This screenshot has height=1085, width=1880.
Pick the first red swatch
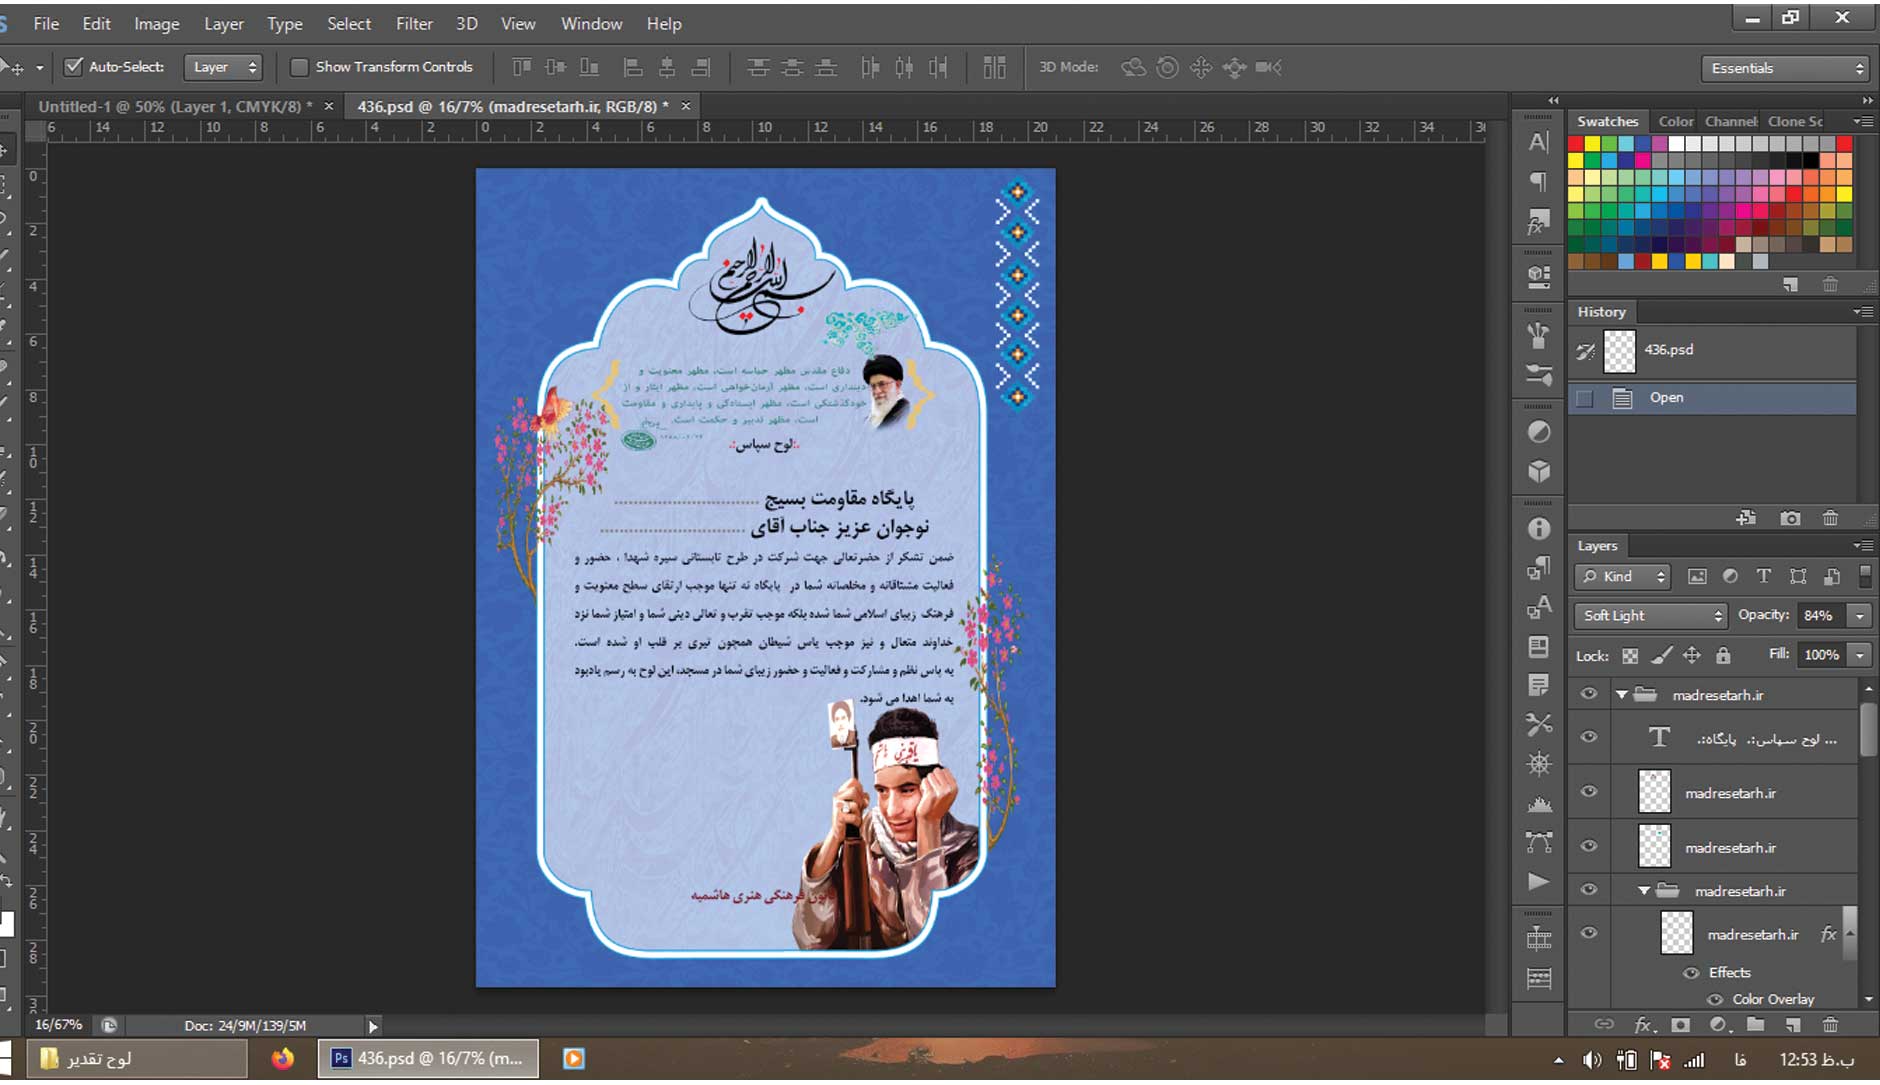[x=1576, y=144]
